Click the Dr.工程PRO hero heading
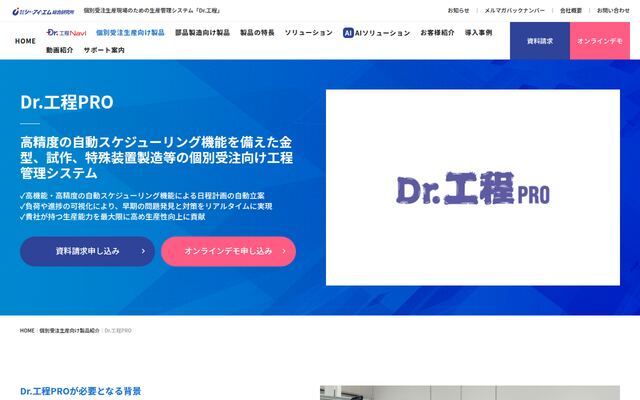This screenshot has width=640, height=400. (67, 102)
